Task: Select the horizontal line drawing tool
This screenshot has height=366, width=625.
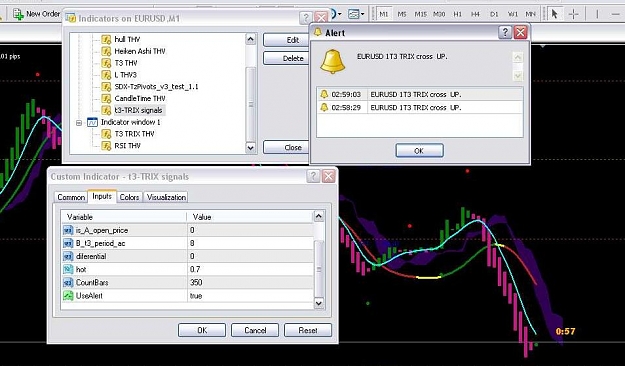Action: click(615, 14)
